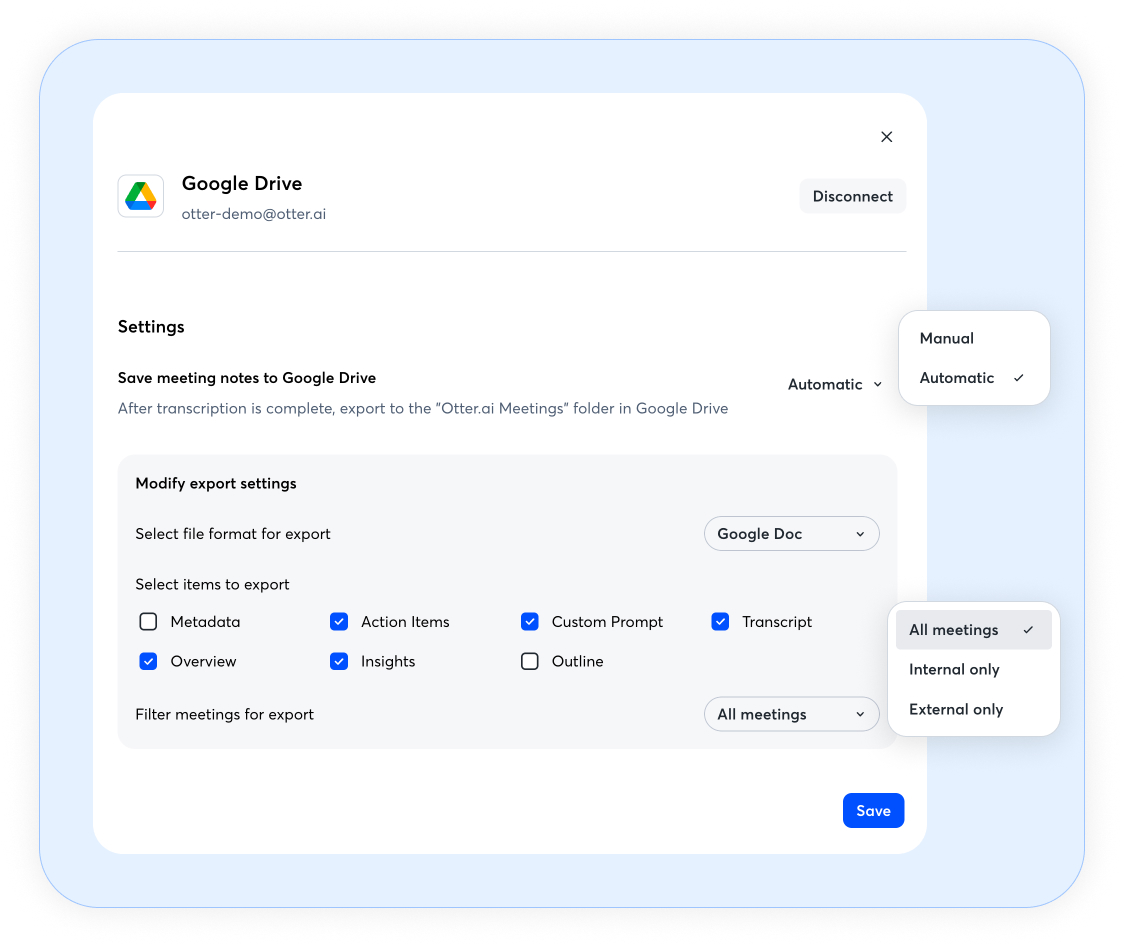Uncheck the Custom Prompt checkbox

pyautogui.click(x=530, y=622)
